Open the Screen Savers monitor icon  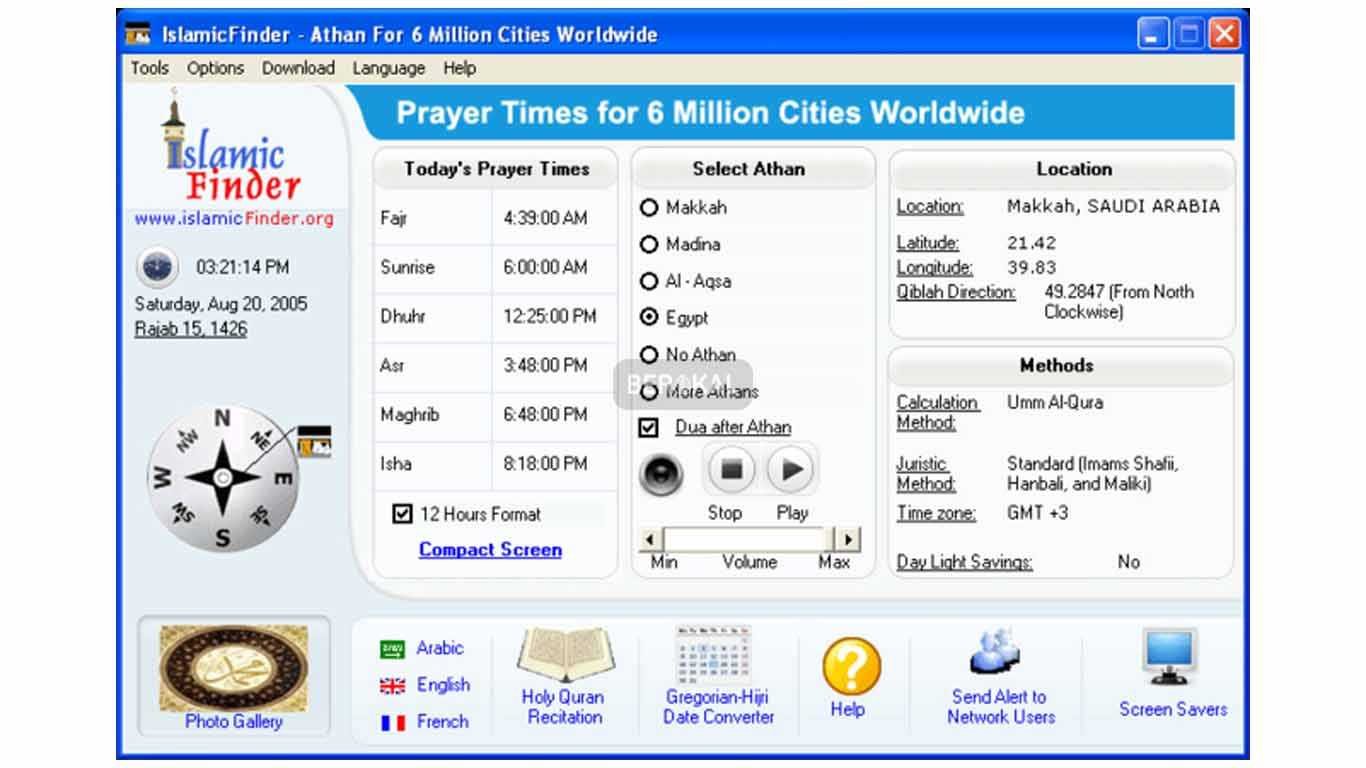click(1169, 657)
